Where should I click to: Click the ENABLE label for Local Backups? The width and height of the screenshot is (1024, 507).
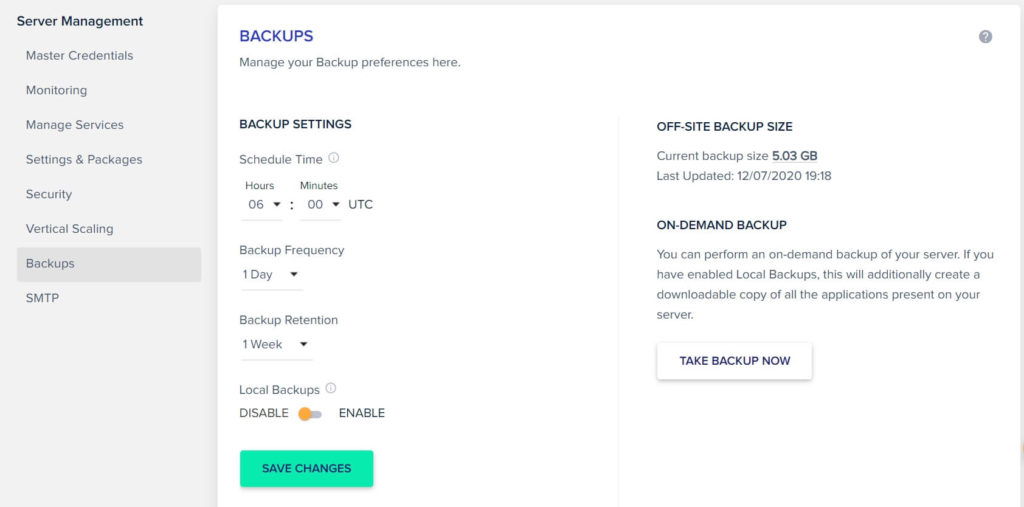click(362, 414)
